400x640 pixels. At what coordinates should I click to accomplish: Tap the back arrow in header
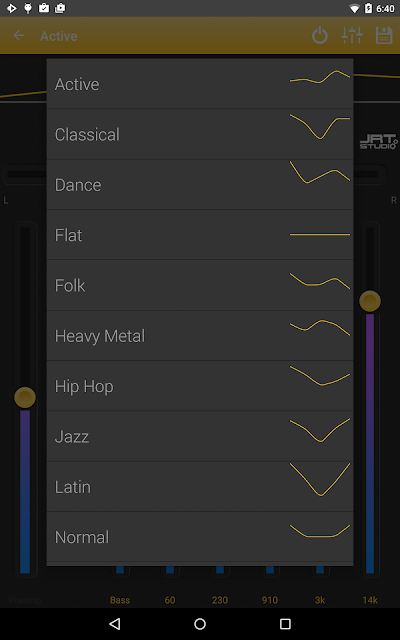[19, 36]
